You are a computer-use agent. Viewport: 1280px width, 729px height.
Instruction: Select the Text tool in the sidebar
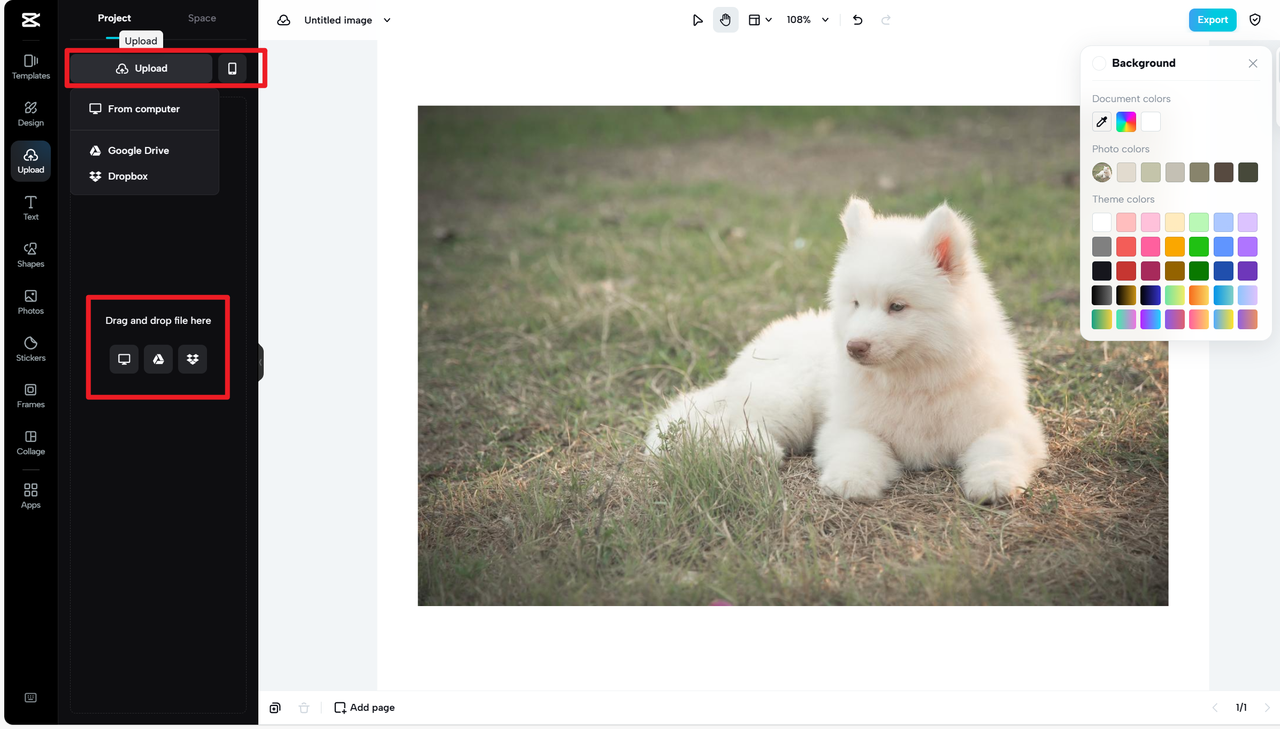click(30, 207)
